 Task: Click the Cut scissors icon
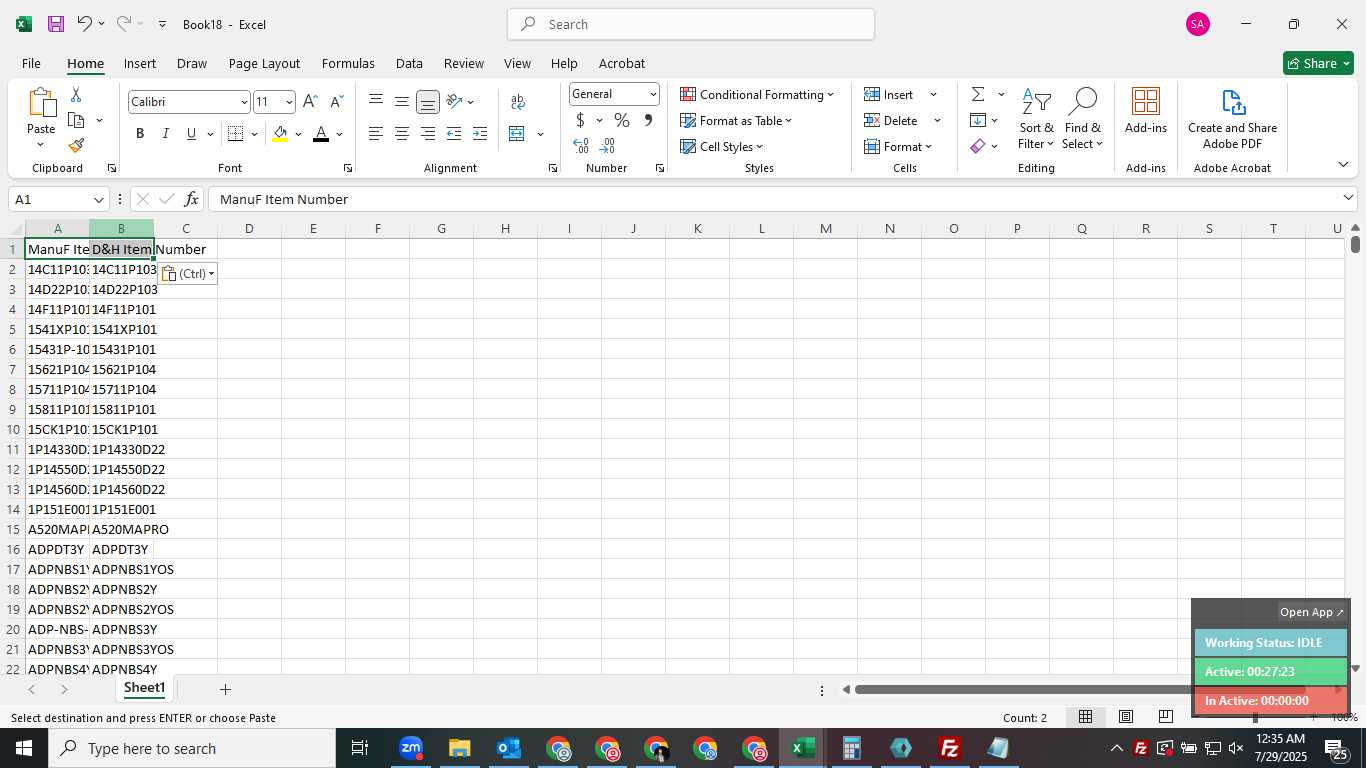(76, 95)
